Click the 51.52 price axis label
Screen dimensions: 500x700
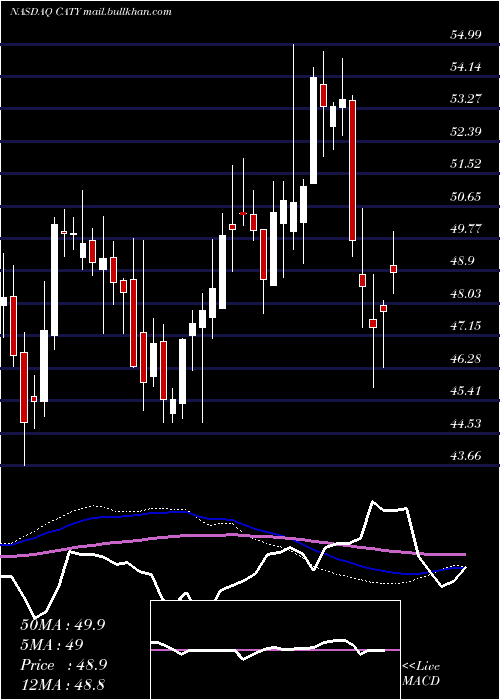pyautogui.click(x=465, y=164)
